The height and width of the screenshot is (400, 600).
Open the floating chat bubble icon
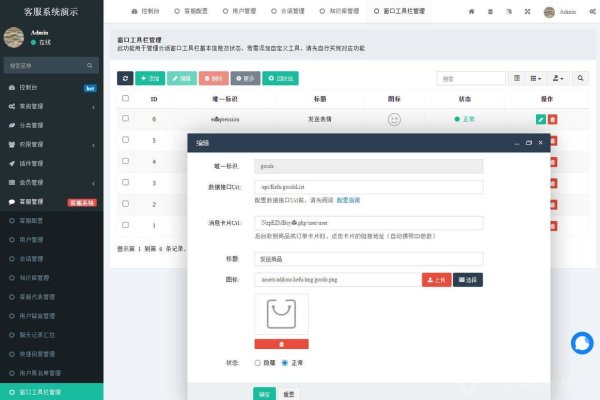(582, 343)
